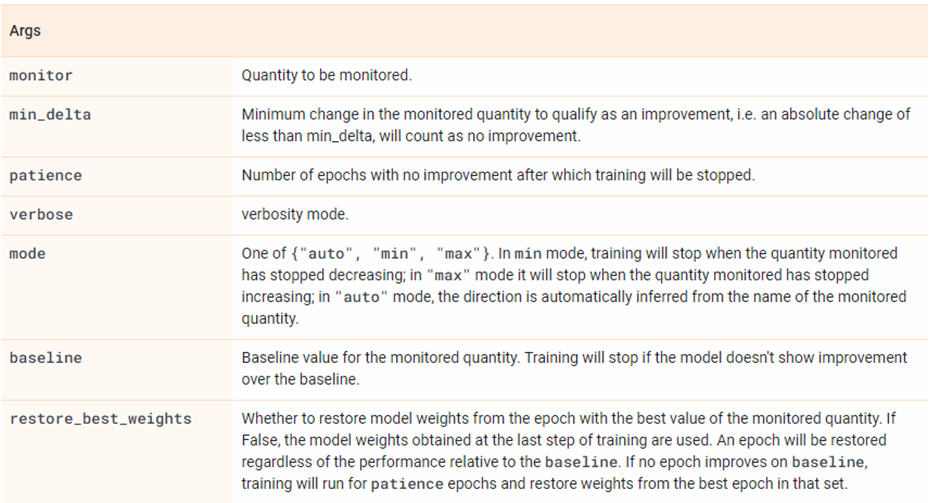Click 'less than min_delta' description line
The image size is (940, 503).
click(411, 136)
